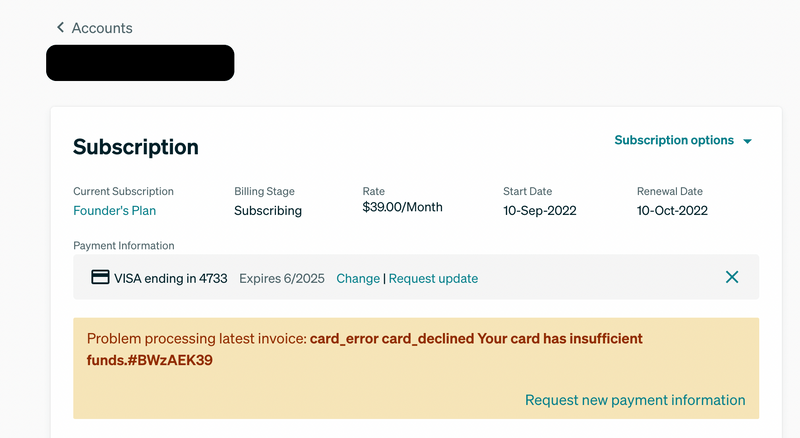
Task: Click the blacked-out account name
Action: [140, 63]
